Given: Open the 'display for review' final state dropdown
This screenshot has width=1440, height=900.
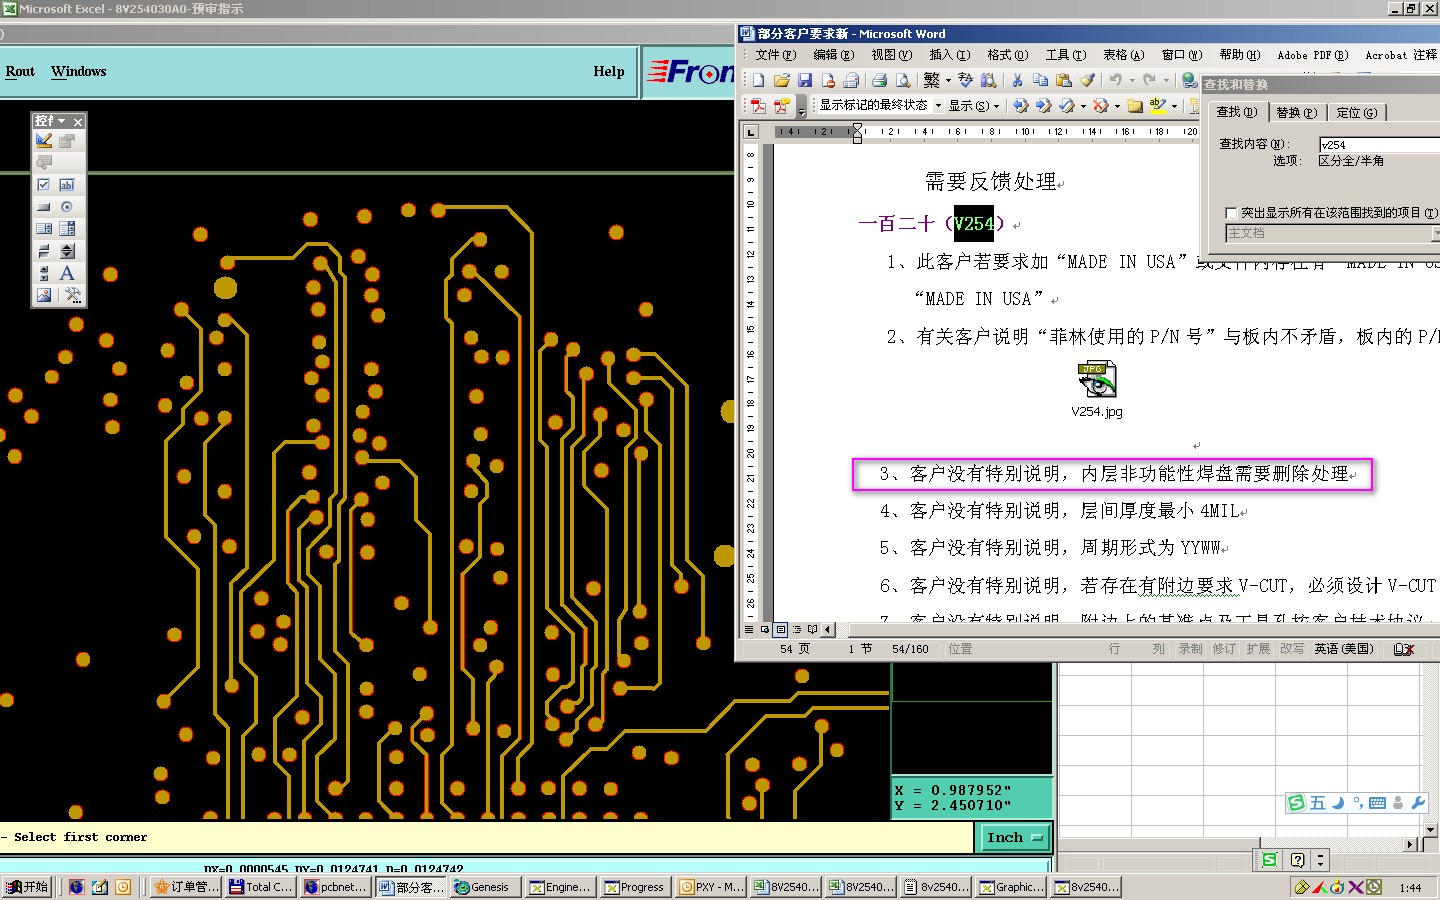Looking at the screenshot, I should click(938, 105).
